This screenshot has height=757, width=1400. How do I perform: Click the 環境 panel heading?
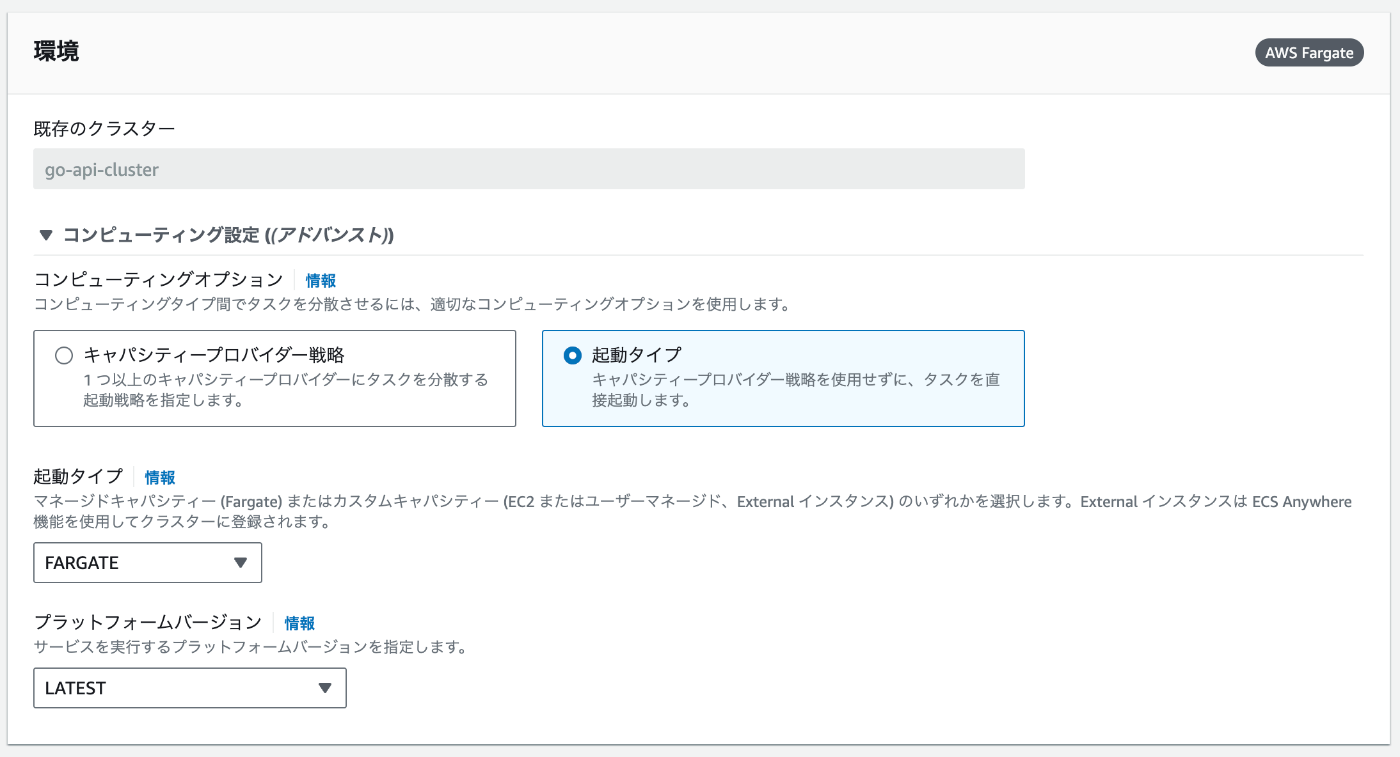point(56,52)
